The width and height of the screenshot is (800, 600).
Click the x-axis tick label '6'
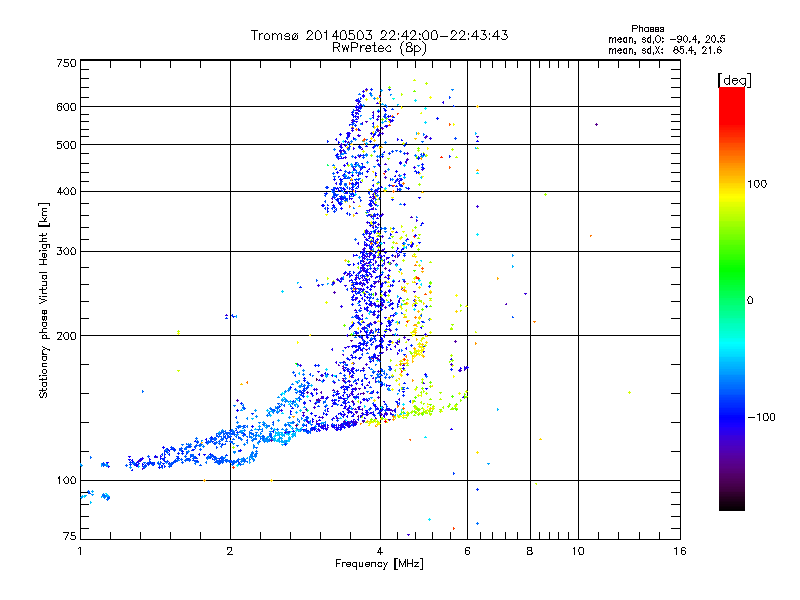pyautogui.click(x=467, y=551)
